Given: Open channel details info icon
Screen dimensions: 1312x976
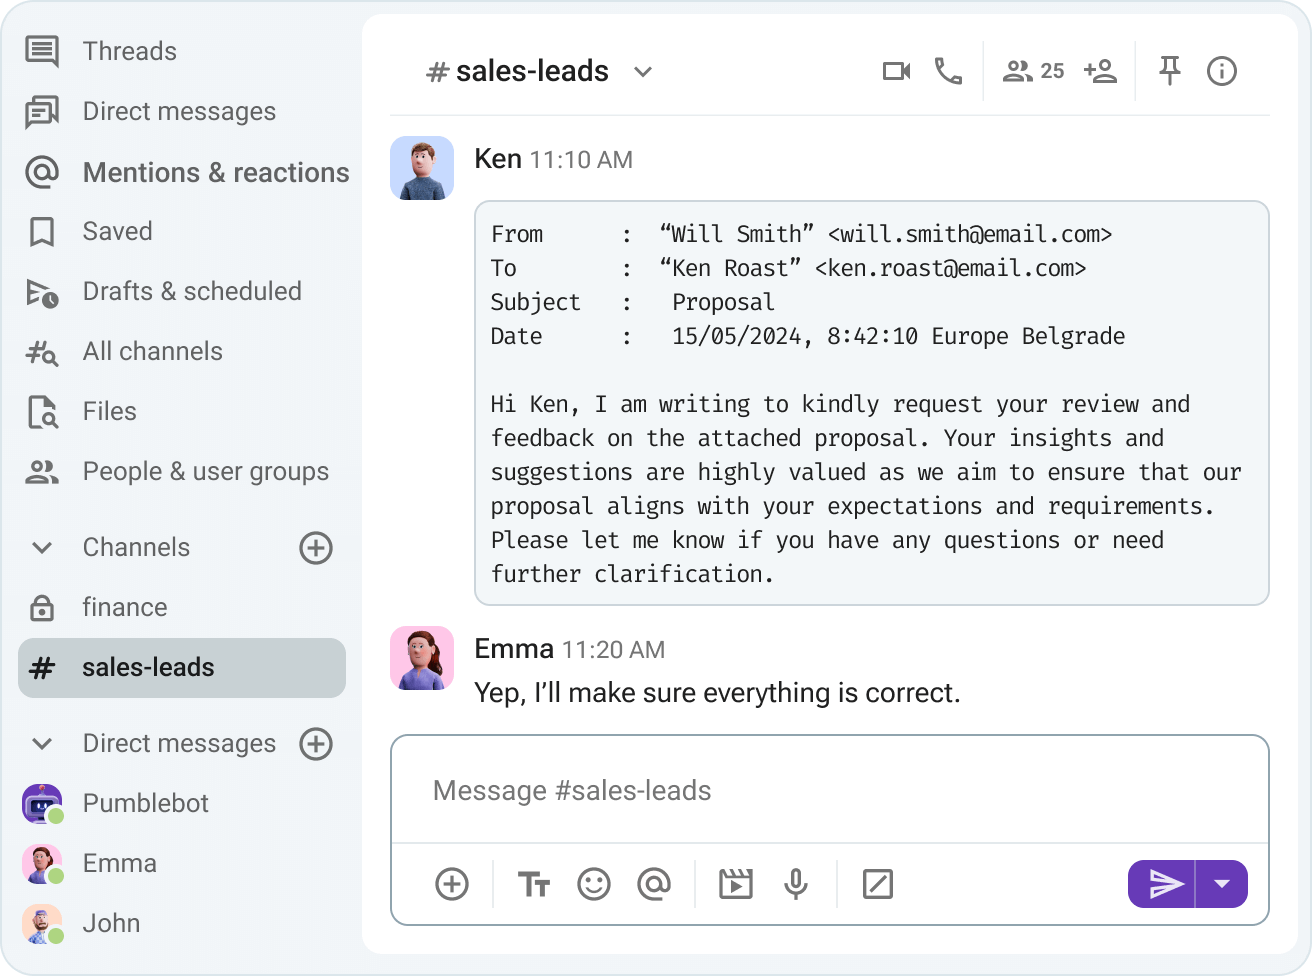Looking at the screenshot, I should tap(1222, 71).
